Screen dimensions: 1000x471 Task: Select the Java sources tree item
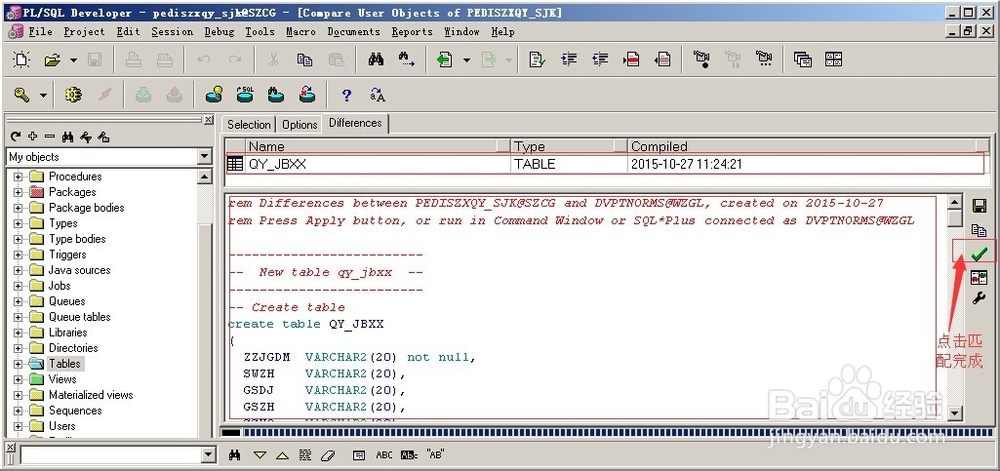(x=79, y=270)
